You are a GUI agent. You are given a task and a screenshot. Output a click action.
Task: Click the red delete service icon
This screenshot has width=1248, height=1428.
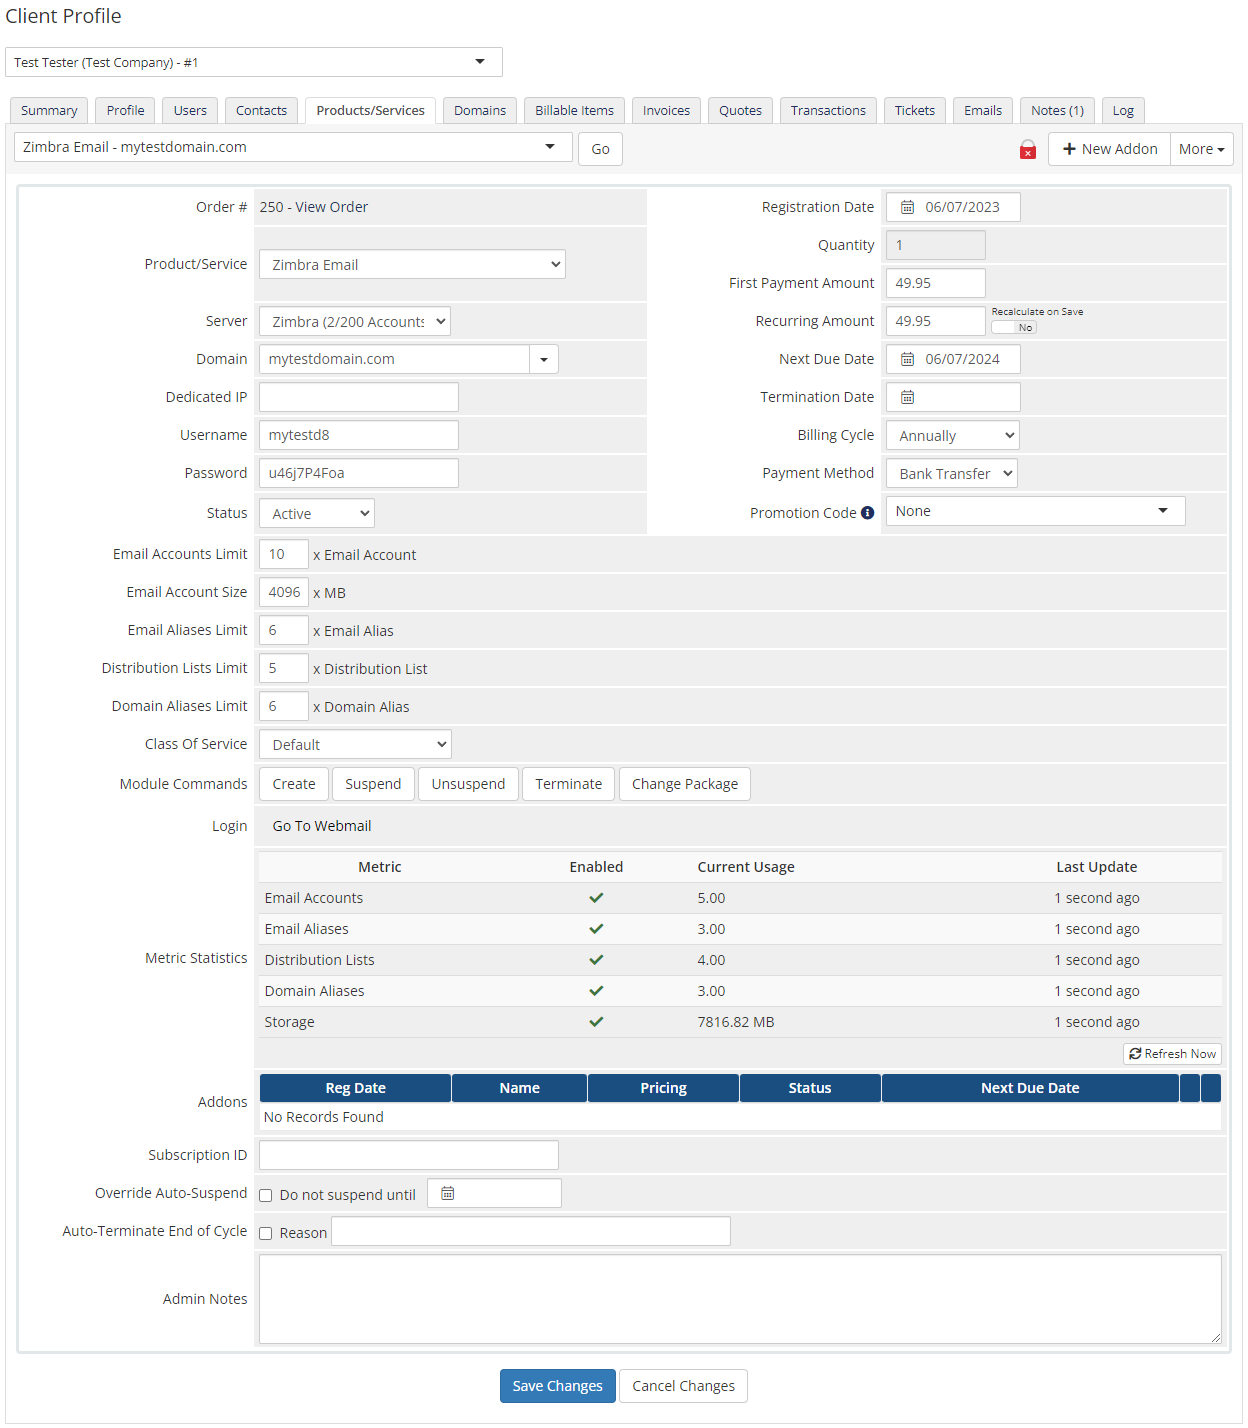pos(1027,149)
